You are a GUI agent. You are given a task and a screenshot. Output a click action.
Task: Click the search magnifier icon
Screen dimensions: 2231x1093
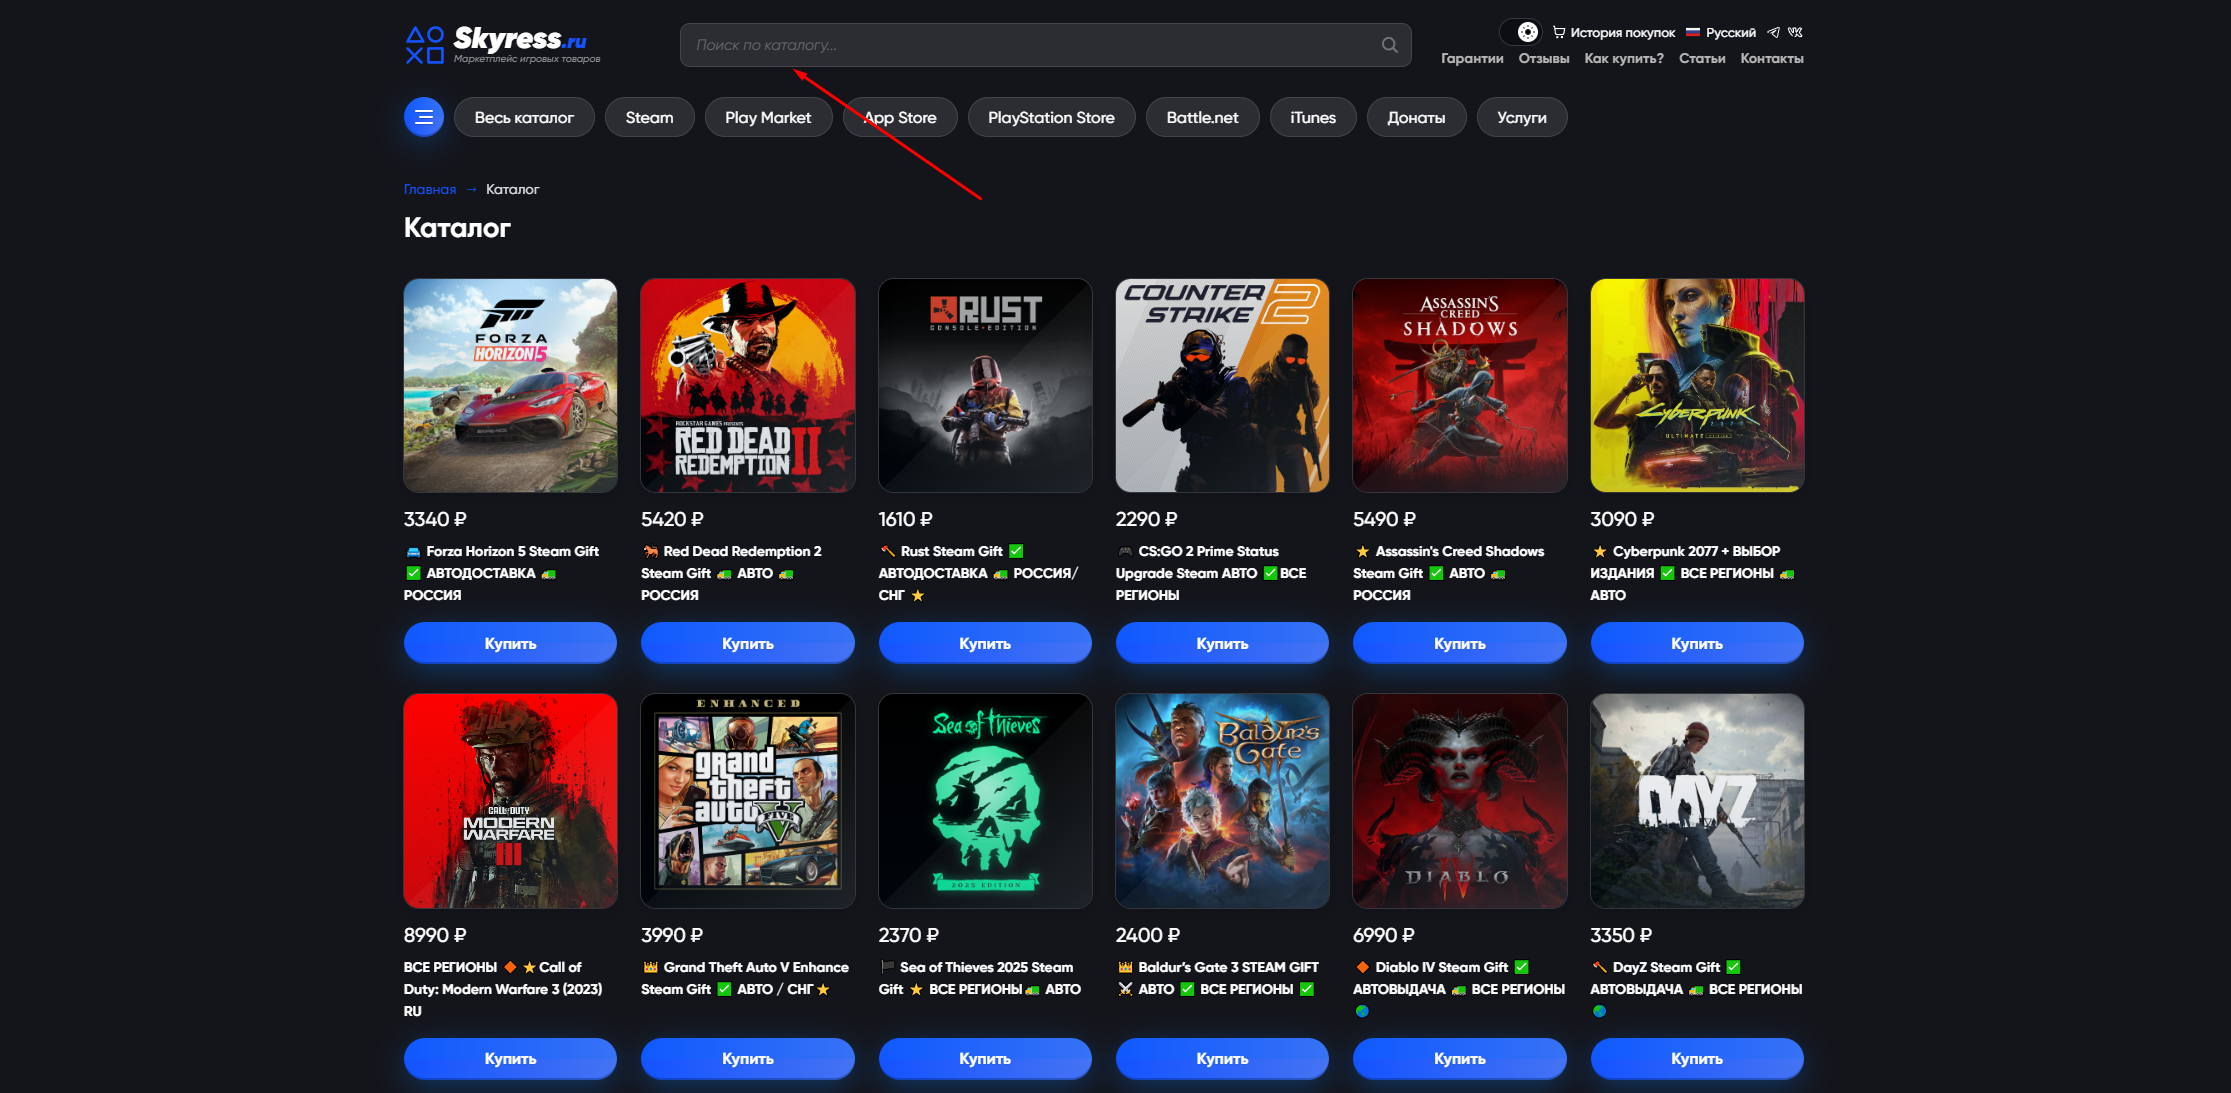pos(1389,45)
